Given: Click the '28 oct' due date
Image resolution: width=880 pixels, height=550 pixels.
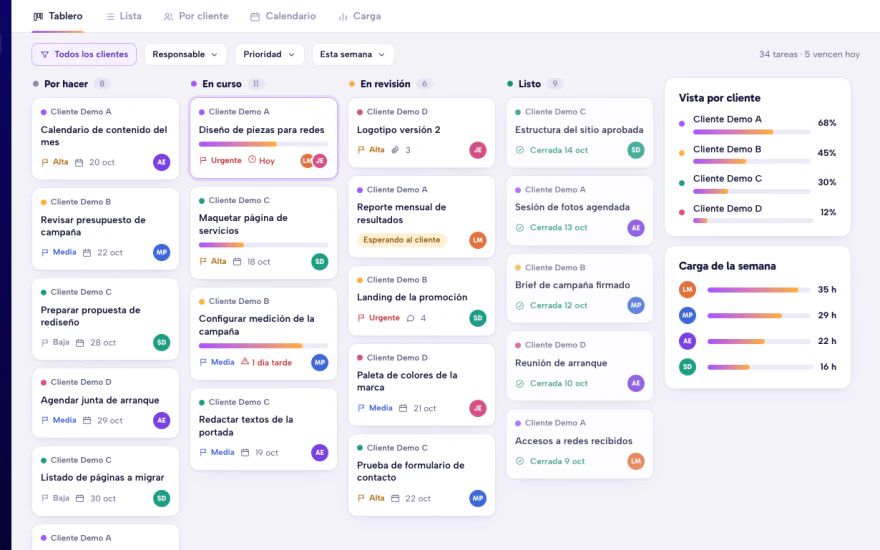Looking at the screenshot, I should (103, 342).
